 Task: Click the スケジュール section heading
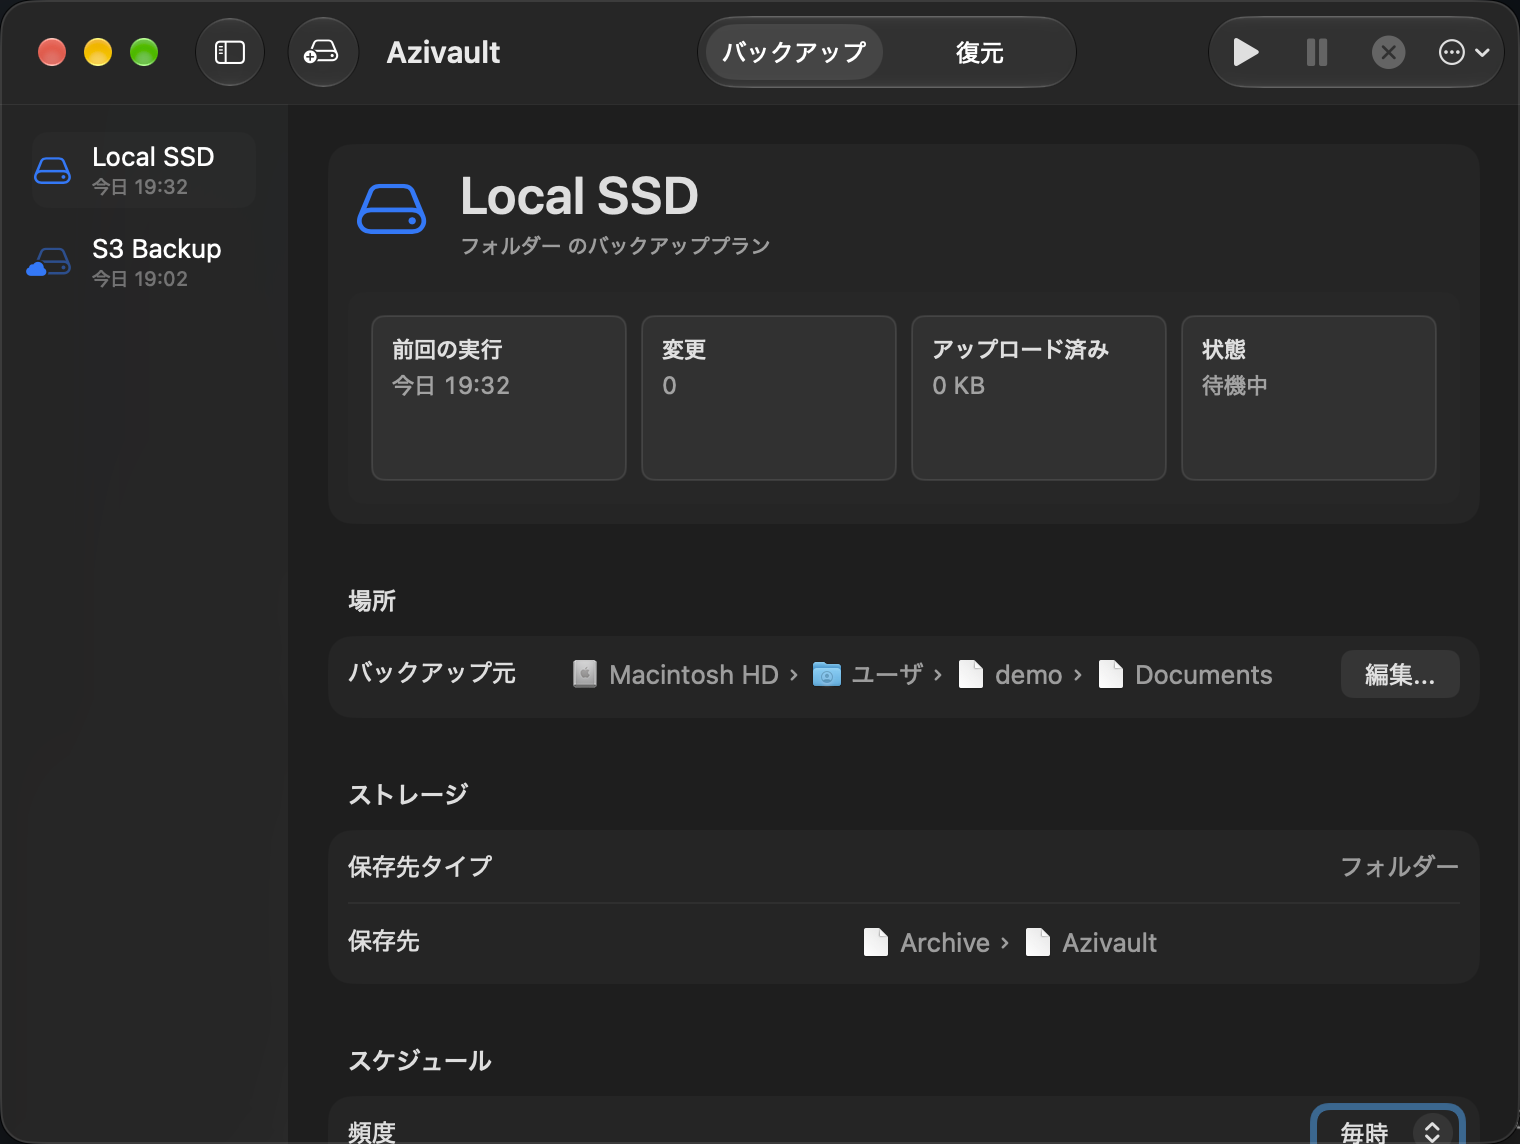click(420, 1060)
